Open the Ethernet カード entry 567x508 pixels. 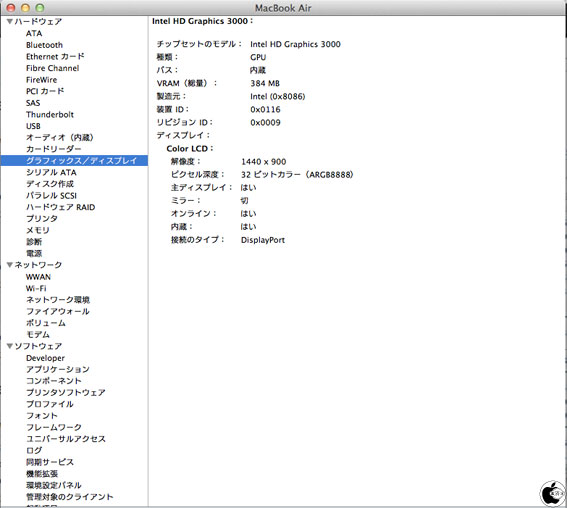pyautogui.click(x=55, y=56)
